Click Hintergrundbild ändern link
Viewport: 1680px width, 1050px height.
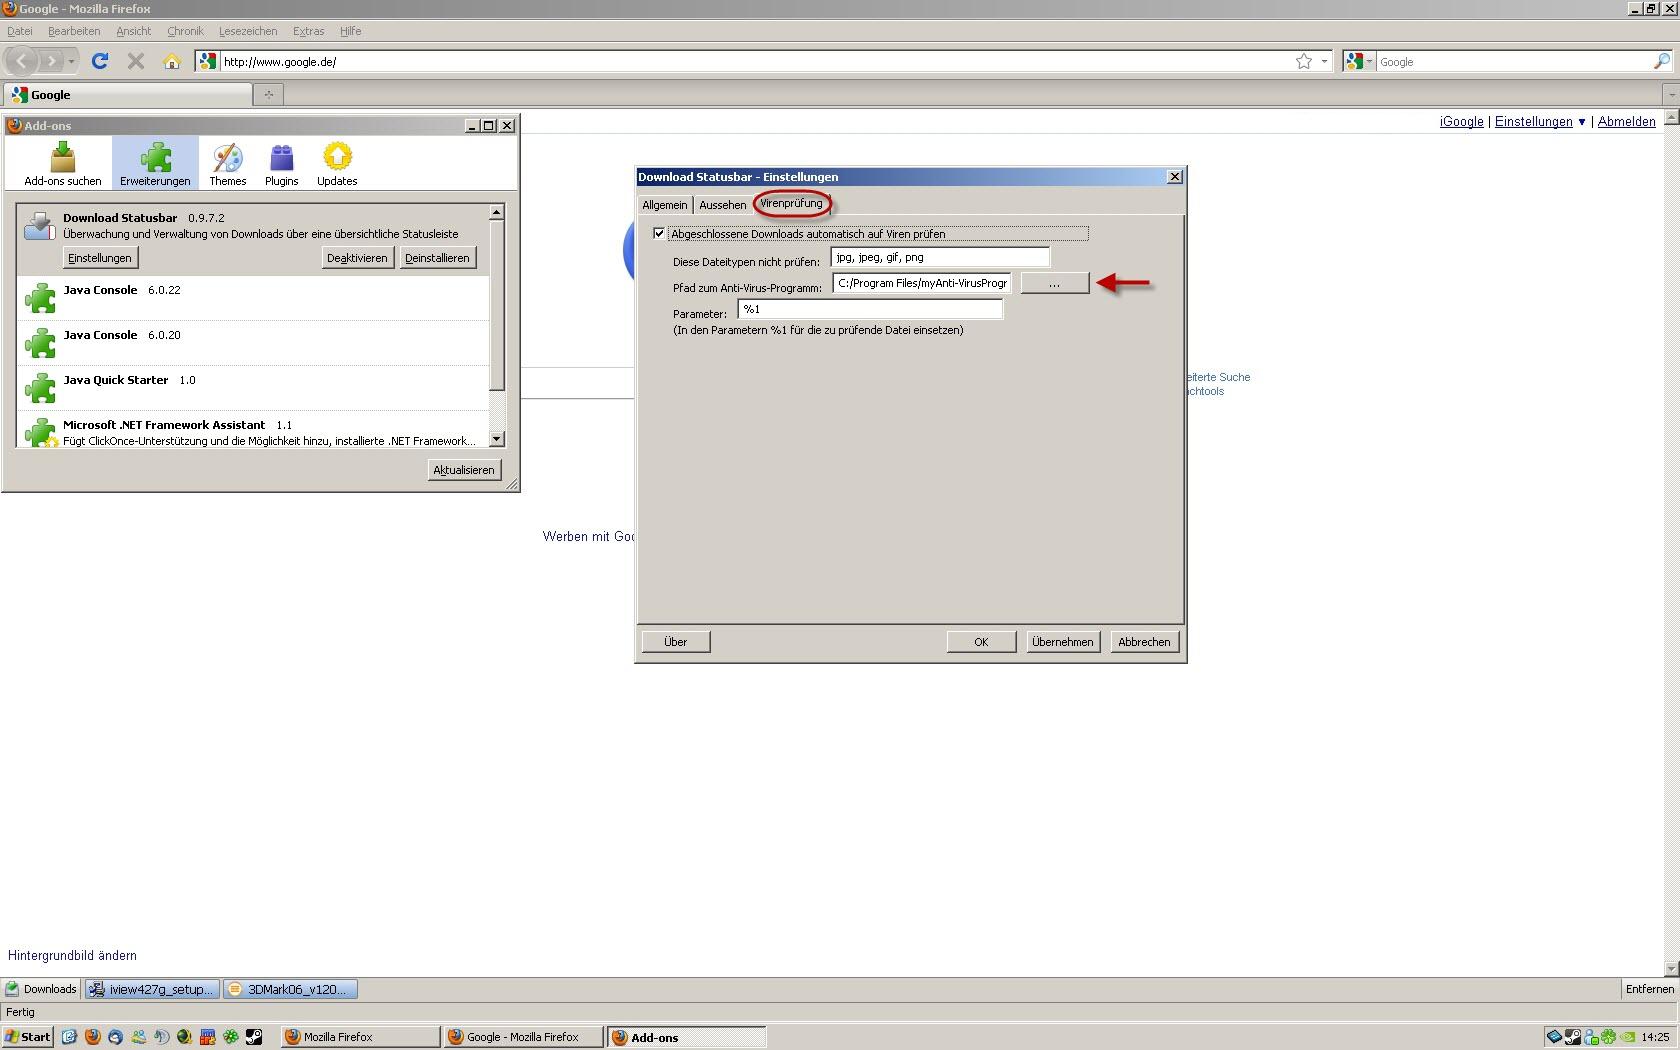click(x=72, y=956)
